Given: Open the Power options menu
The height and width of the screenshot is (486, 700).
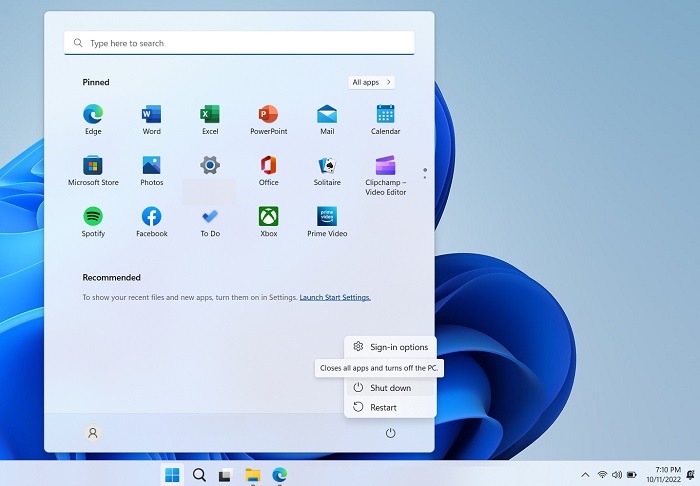Looking at the screenshot, I should click(390, 433).
